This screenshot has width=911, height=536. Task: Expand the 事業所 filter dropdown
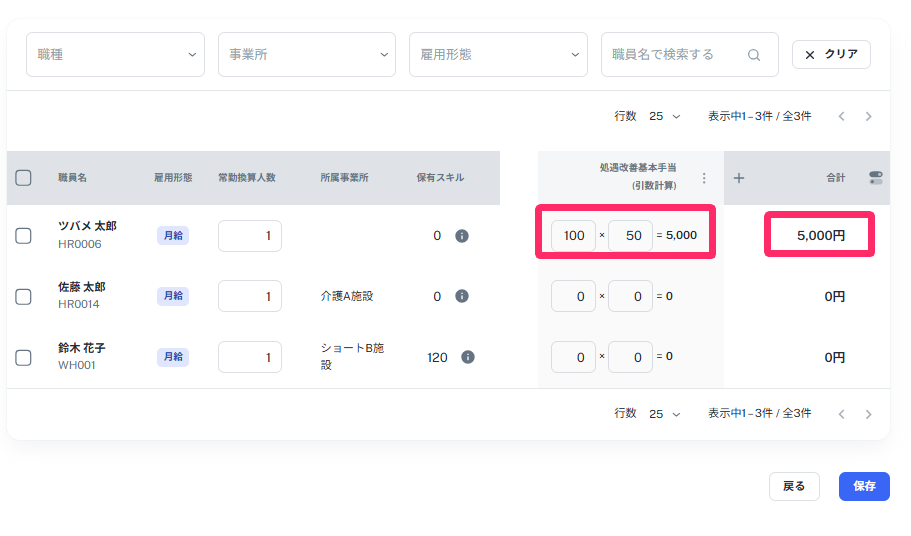pos(307,55)
